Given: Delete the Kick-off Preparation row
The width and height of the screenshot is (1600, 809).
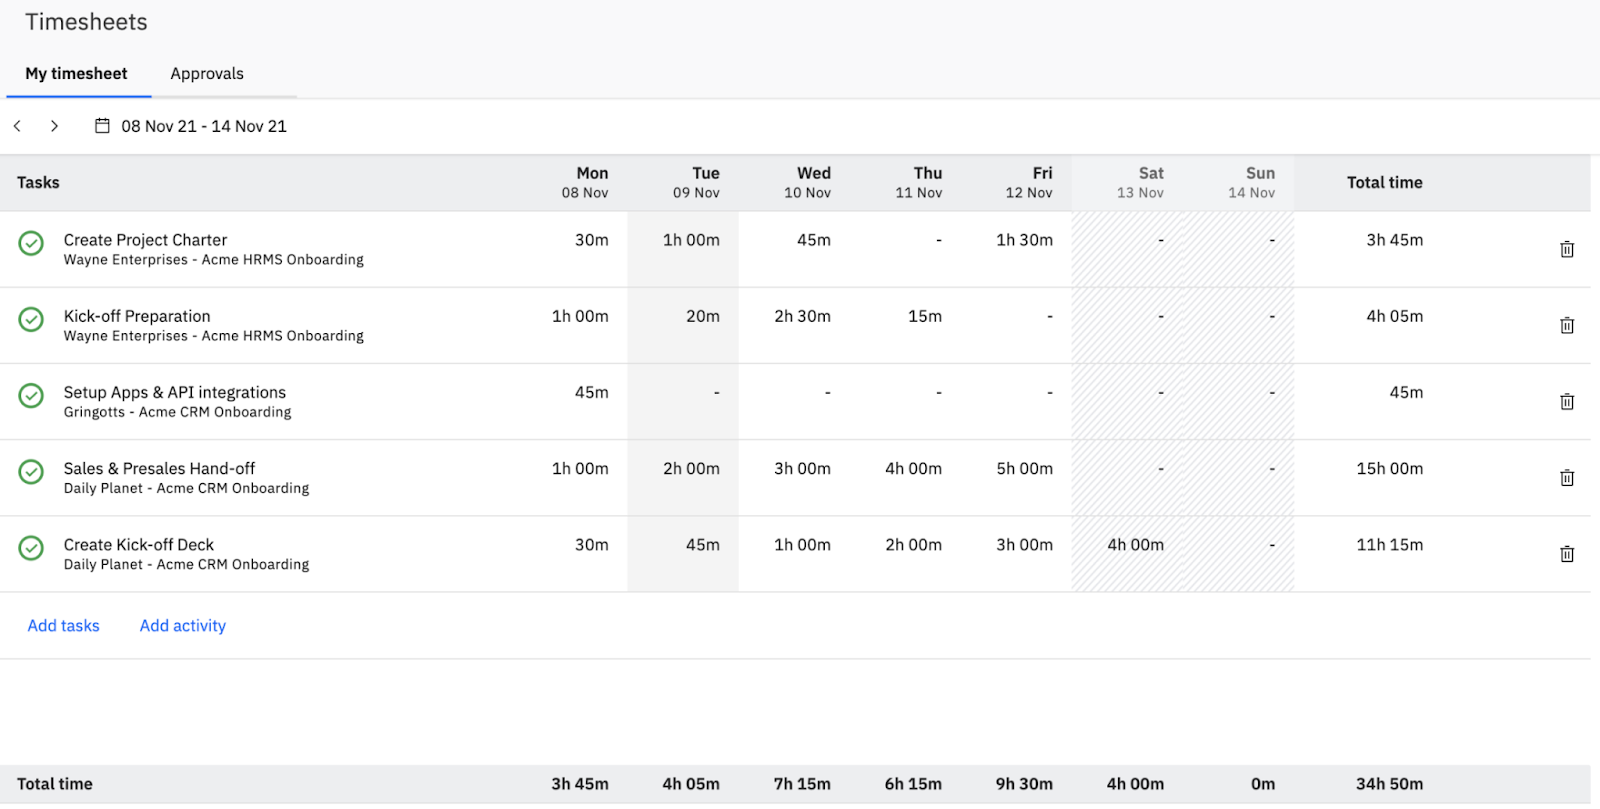Looking at the screenshot, I should click(x=1567, y=325).
